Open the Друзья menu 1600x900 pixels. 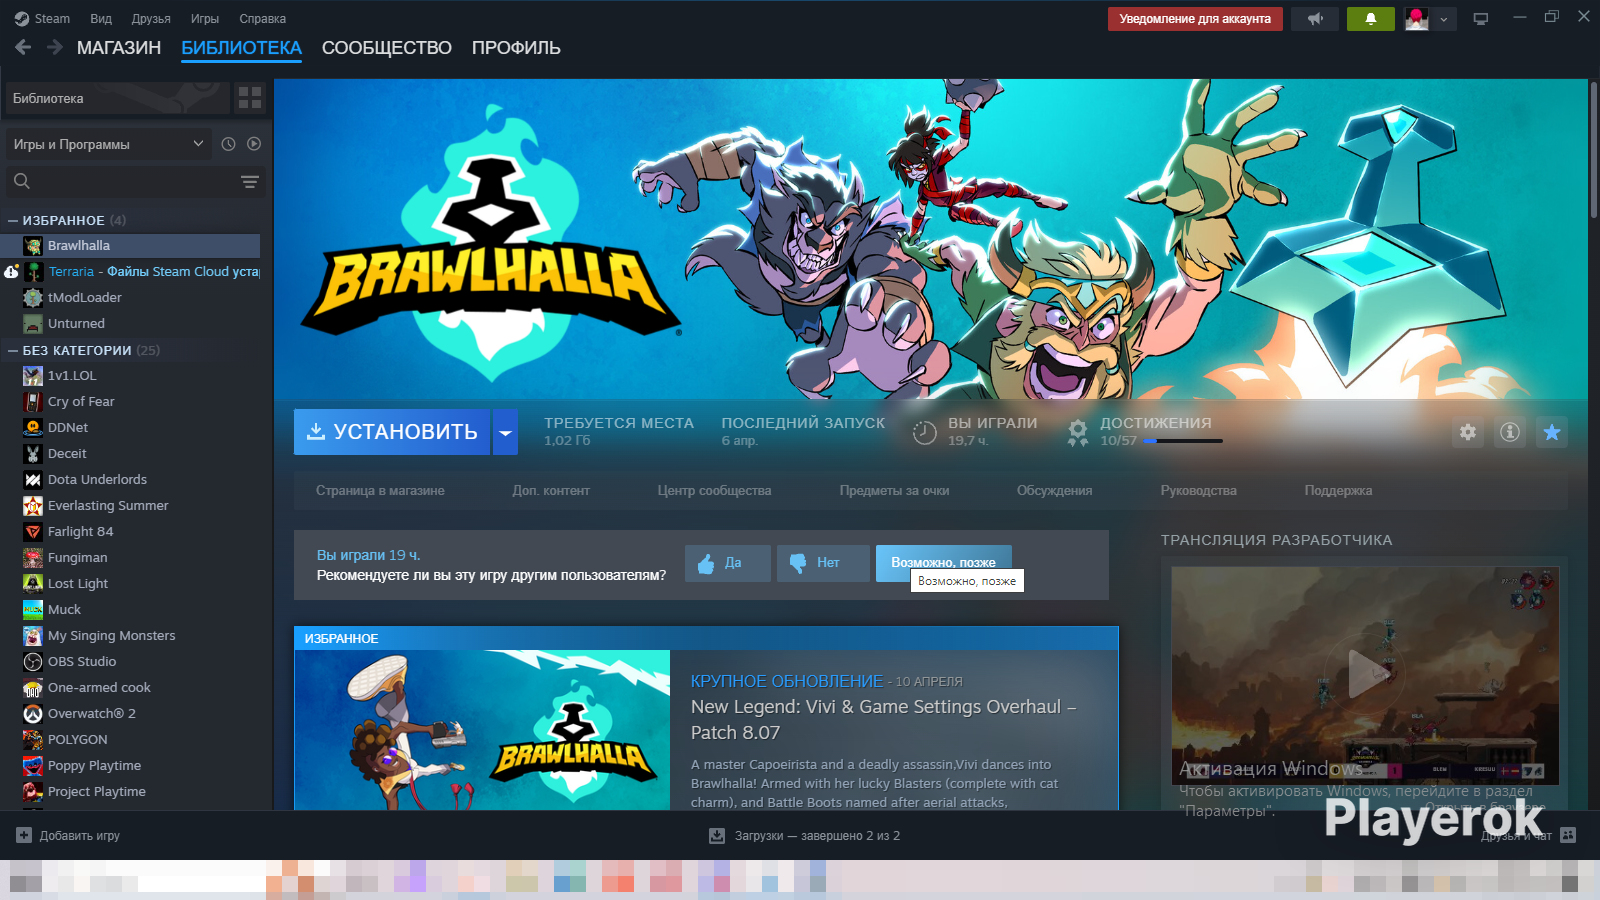click(151, 18)
